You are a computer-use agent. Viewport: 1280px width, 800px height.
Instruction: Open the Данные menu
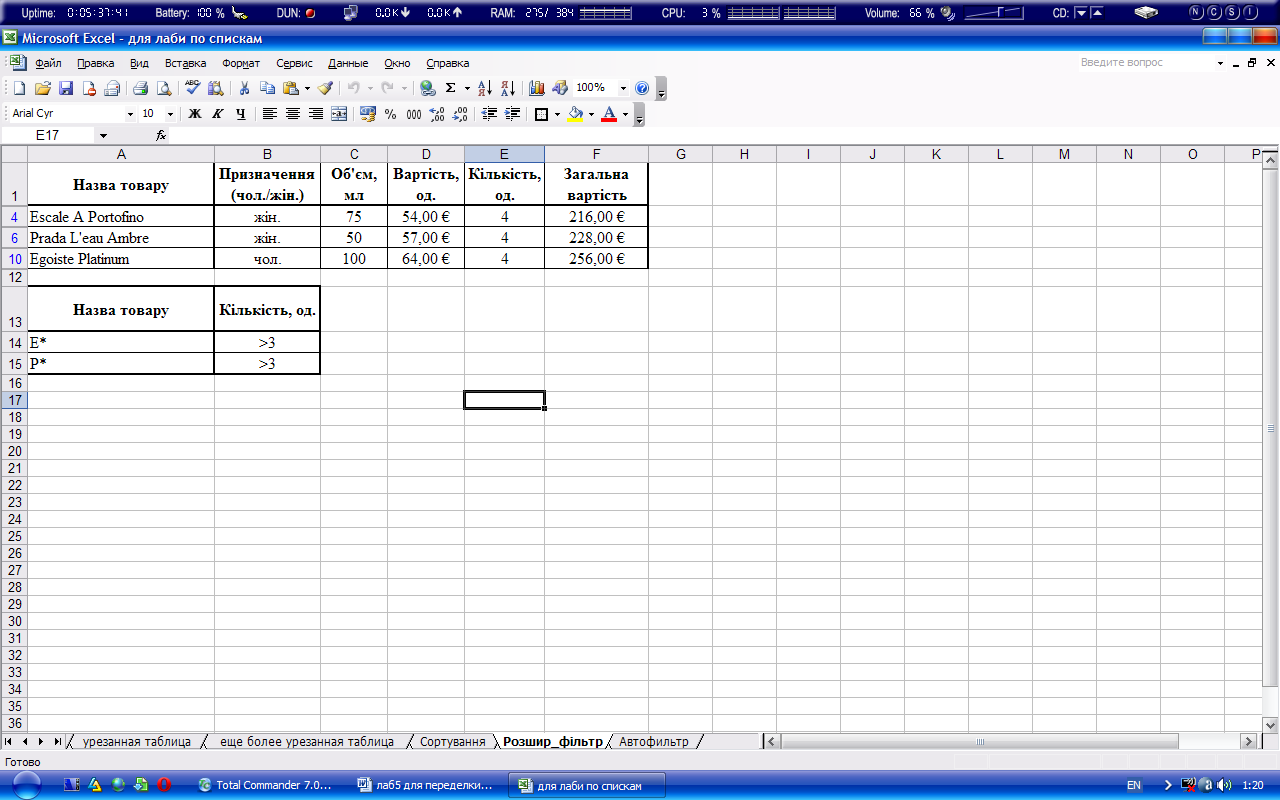[348, 63]
